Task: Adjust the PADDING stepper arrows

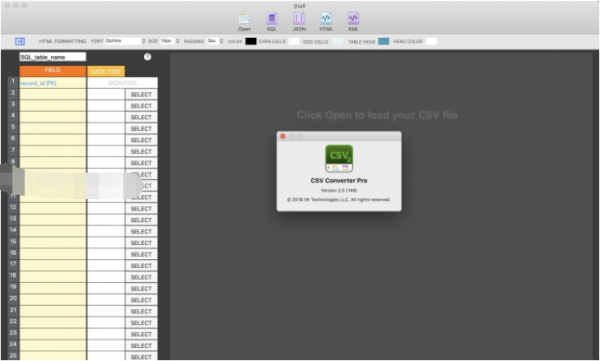Action: [x=221, y=41]
